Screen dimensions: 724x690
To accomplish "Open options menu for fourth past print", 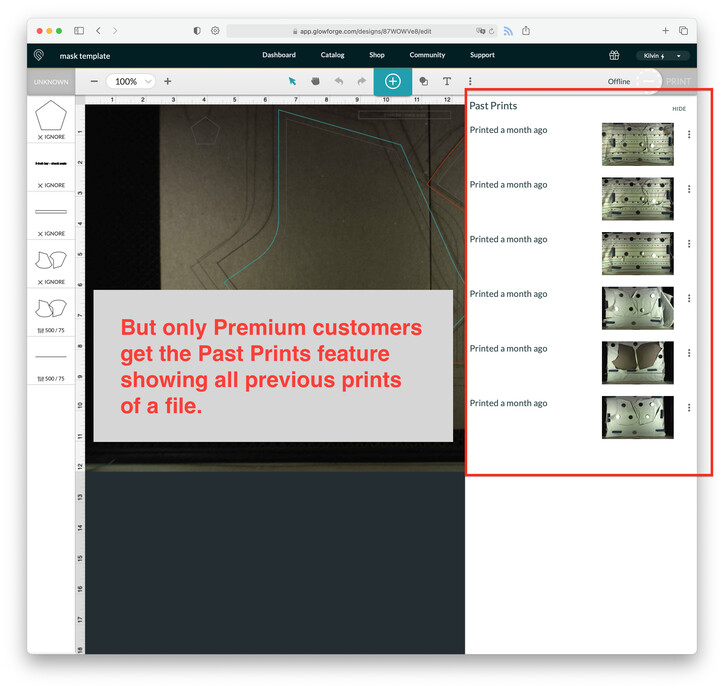I will (x=689, y=298).
